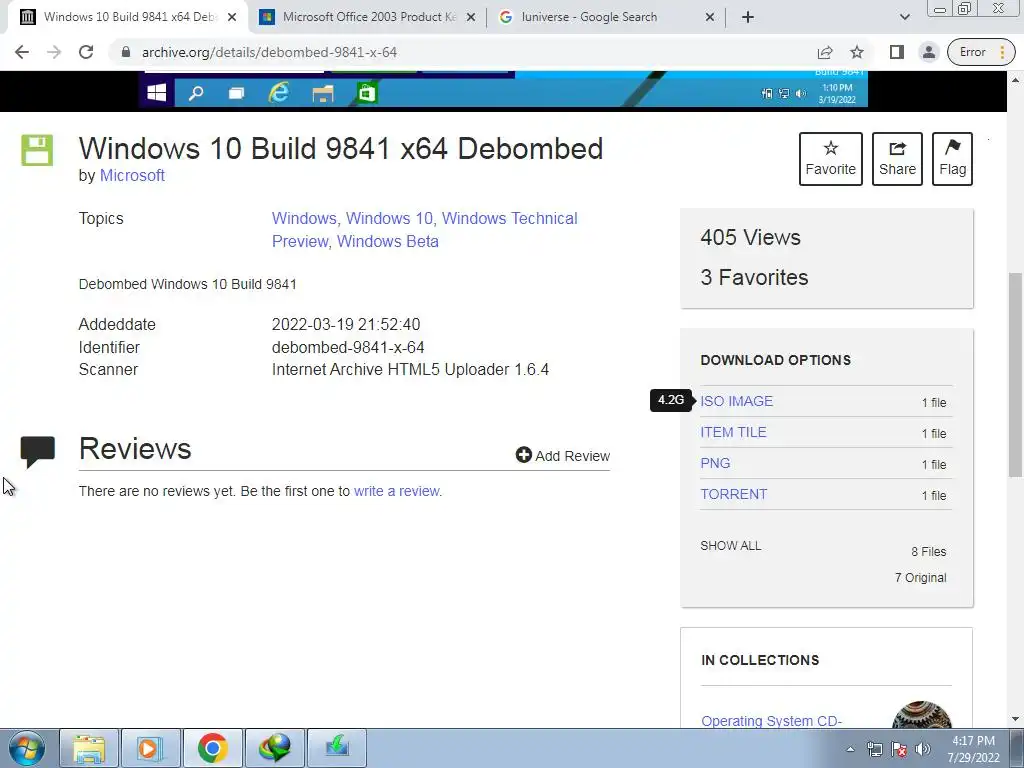1024x768 pixels.
Task: Click Internet Archive HTML5 Uploader 1.6.4 text
Action: 410,370
